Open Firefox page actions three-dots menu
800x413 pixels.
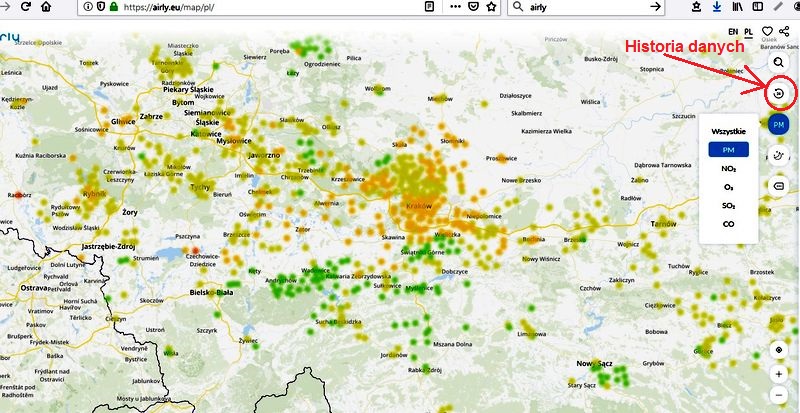(x=453, y=6)
